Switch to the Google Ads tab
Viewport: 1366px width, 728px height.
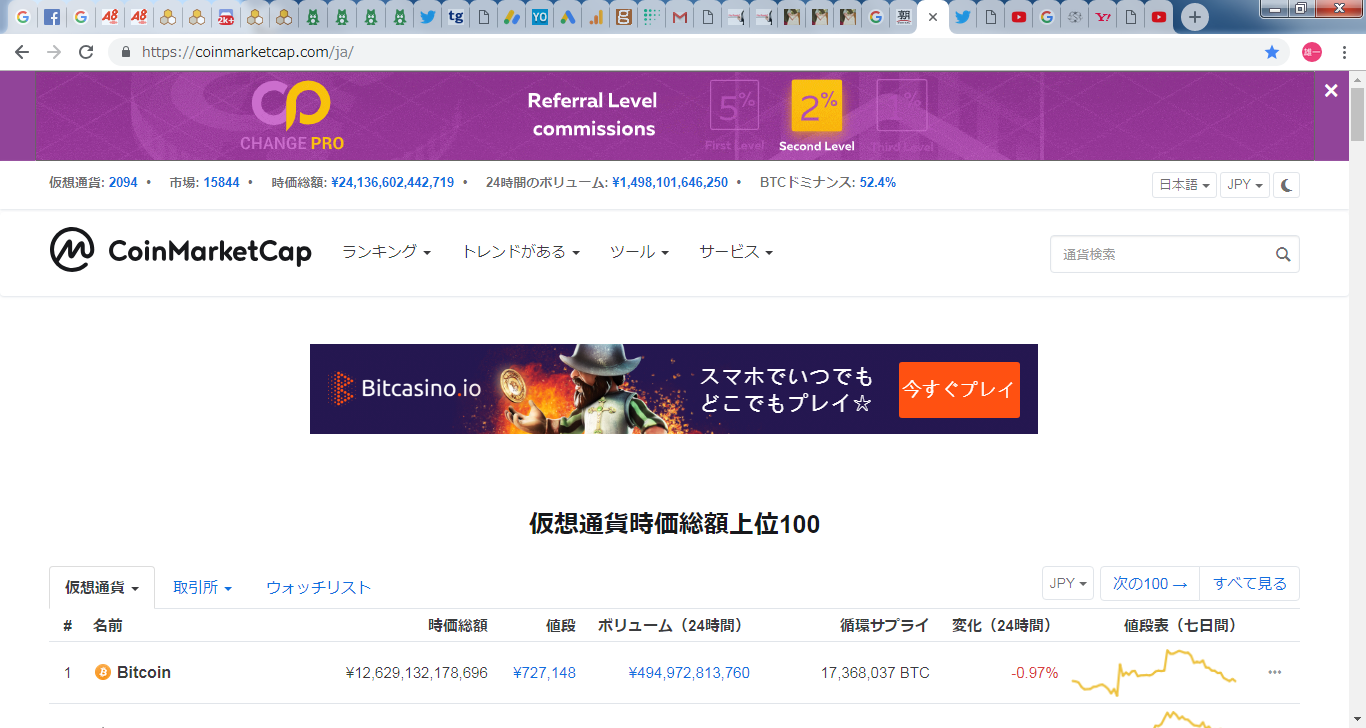coord(568,17)
